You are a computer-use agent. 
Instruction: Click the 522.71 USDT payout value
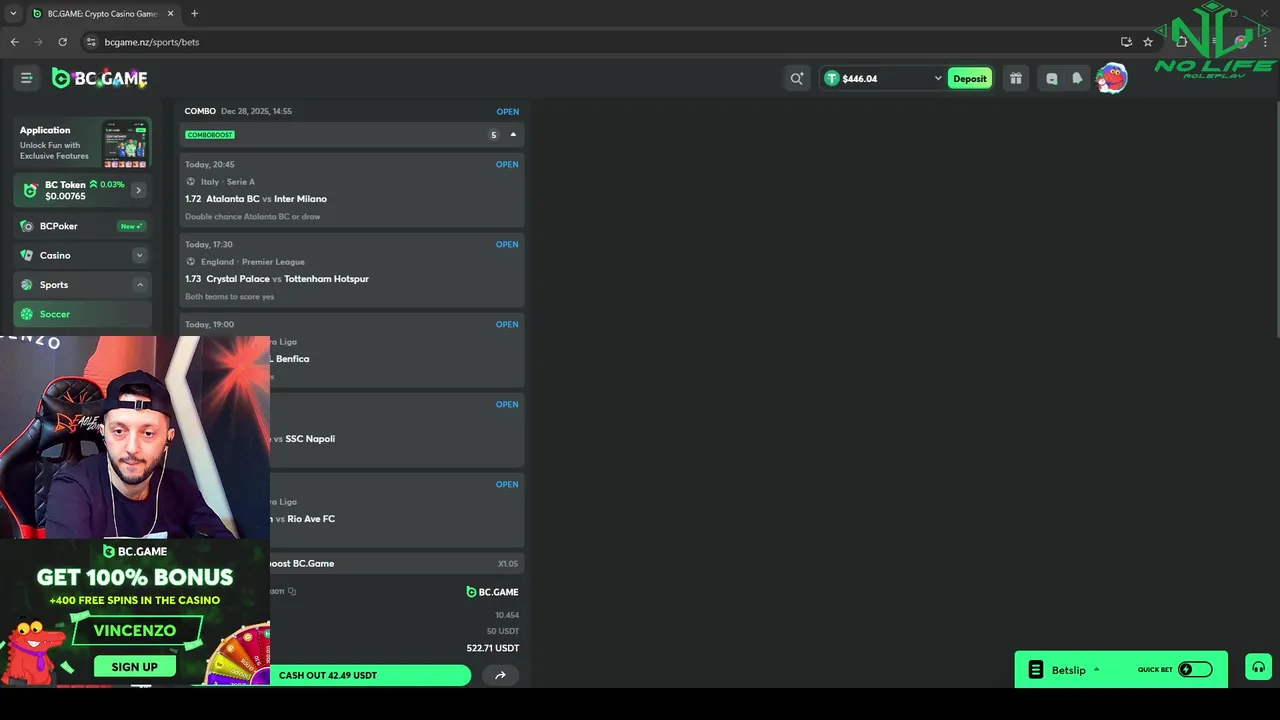[493, 648]
